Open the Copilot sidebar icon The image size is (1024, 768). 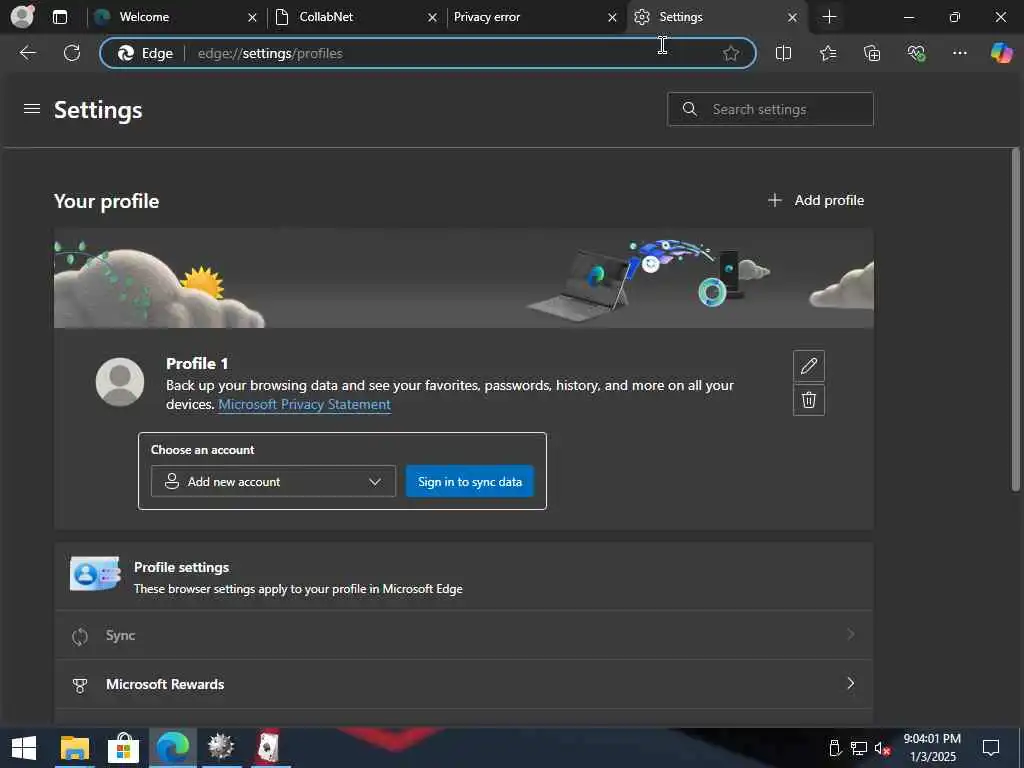point(1001,53)
